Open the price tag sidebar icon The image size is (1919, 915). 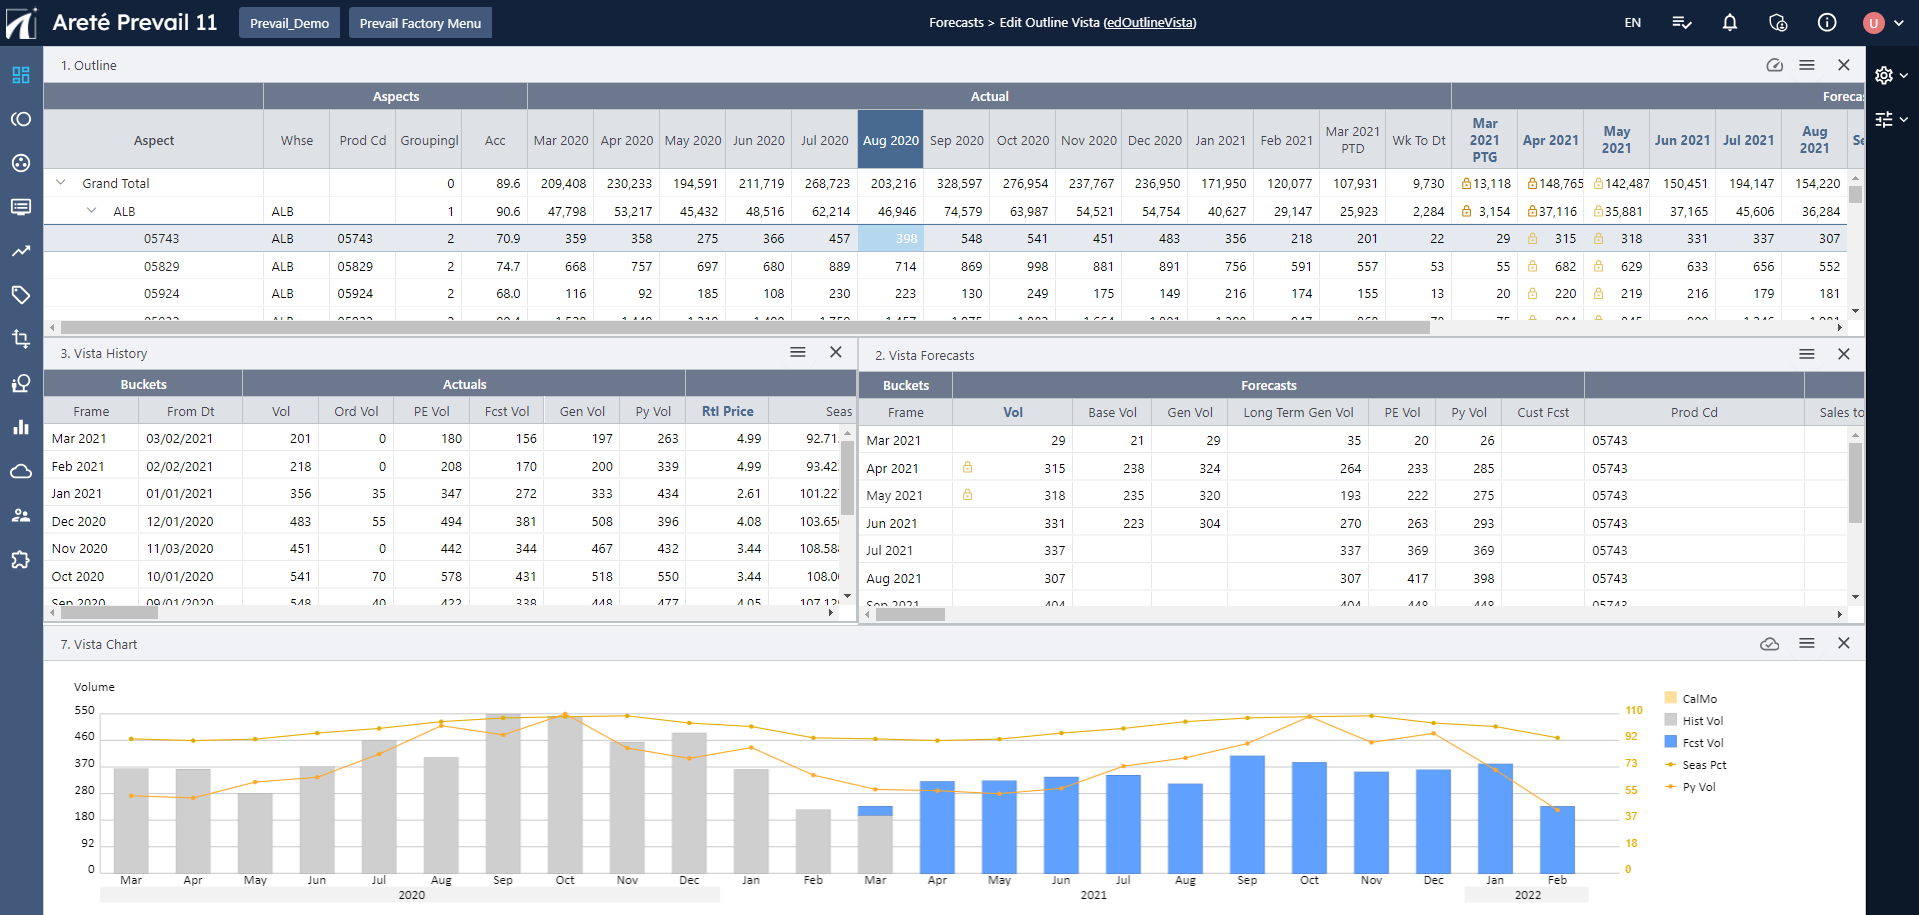[21, 295]
